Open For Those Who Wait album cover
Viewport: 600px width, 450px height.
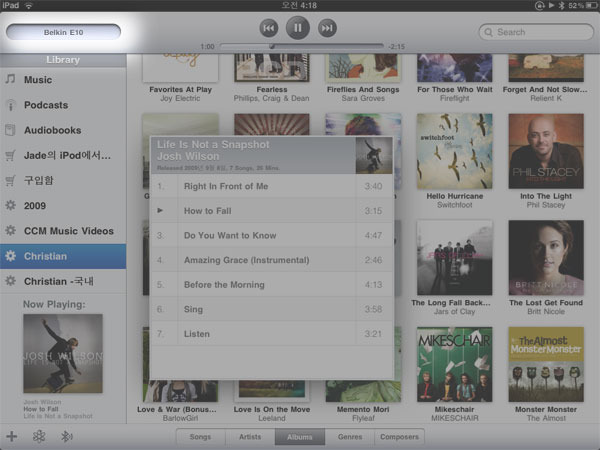pos(455,67)
